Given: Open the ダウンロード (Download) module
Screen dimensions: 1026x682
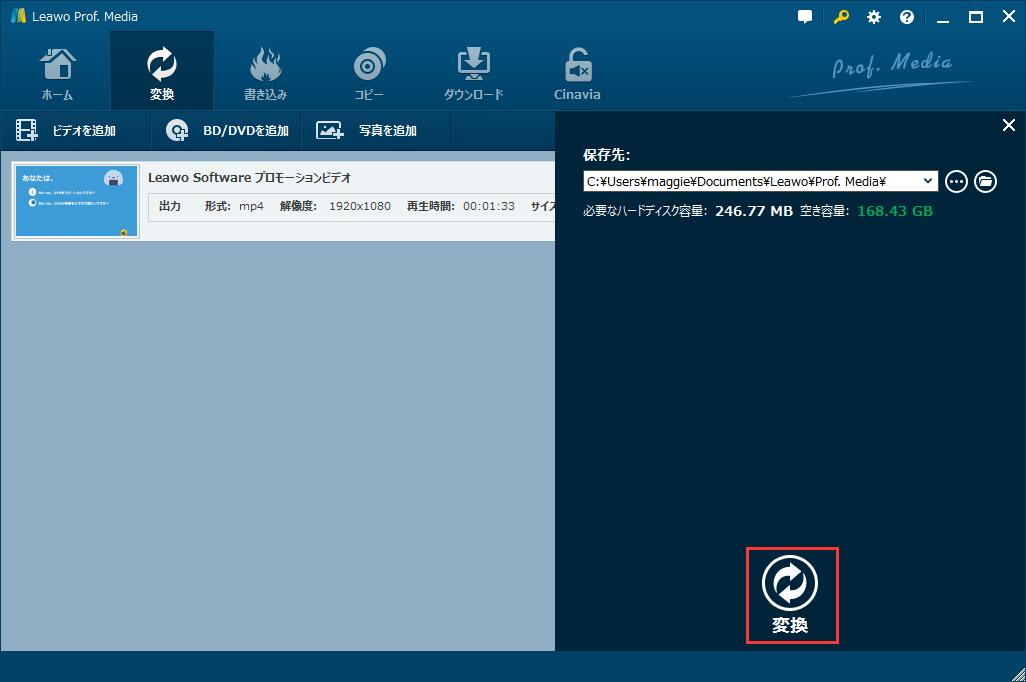Looking at the screenshot, I should [x=472, y=70].
